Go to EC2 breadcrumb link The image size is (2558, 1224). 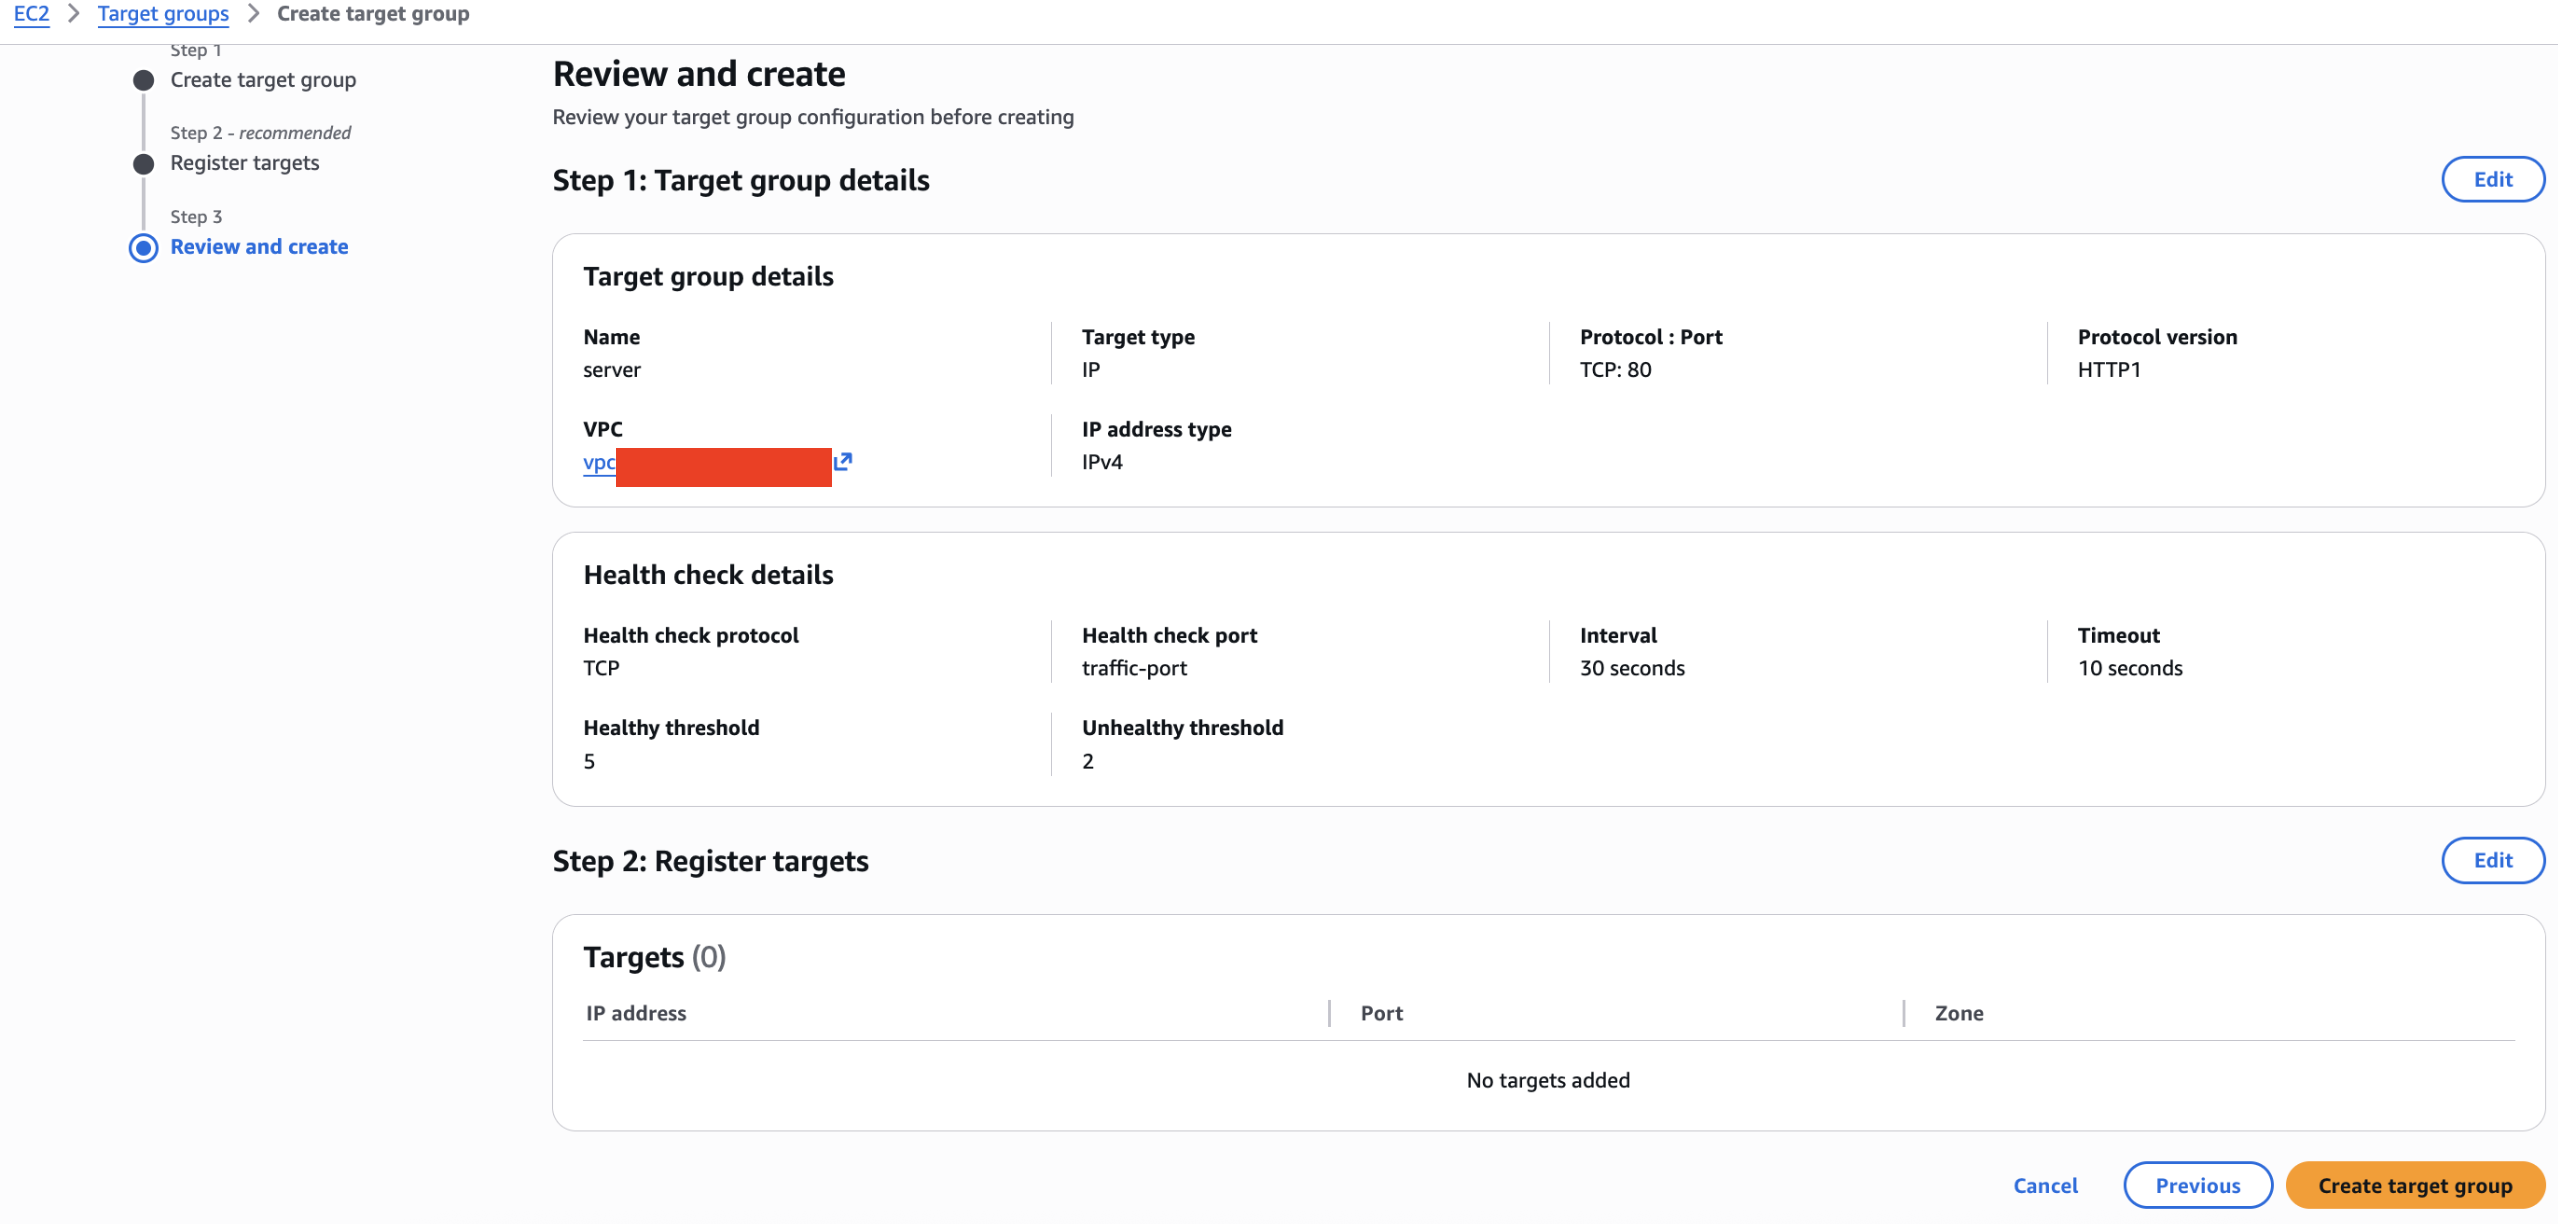point(31,14)
